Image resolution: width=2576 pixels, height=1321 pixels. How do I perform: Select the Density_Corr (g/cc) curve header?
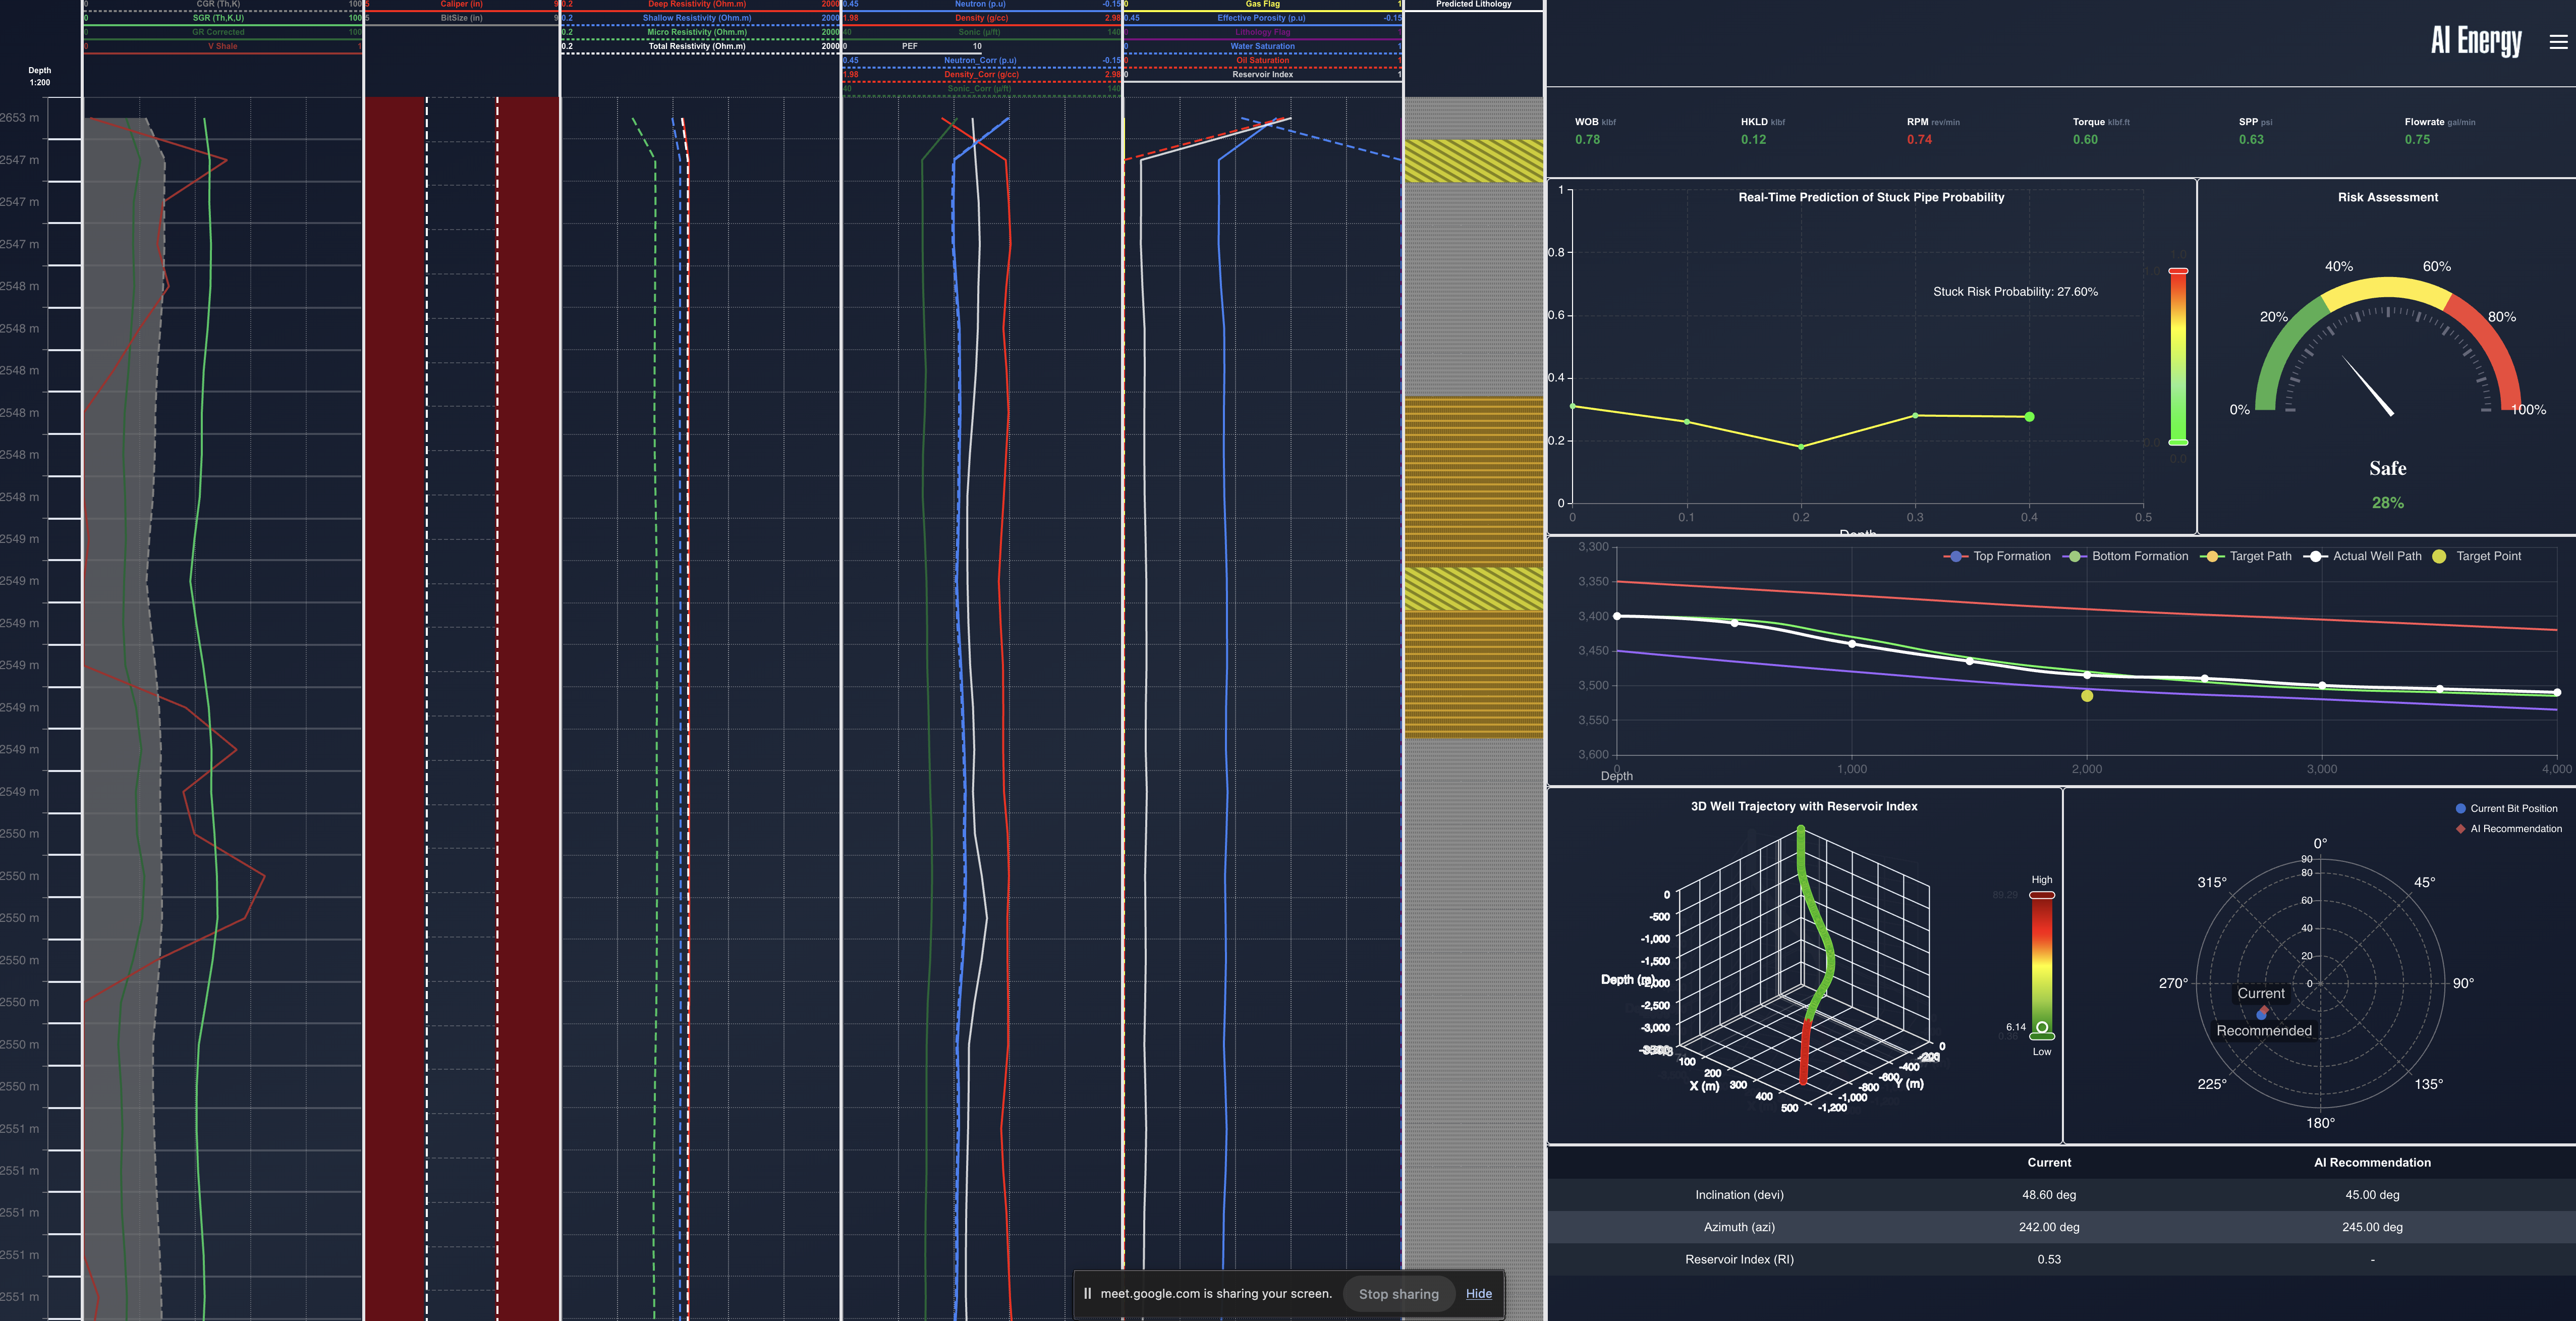981,74
